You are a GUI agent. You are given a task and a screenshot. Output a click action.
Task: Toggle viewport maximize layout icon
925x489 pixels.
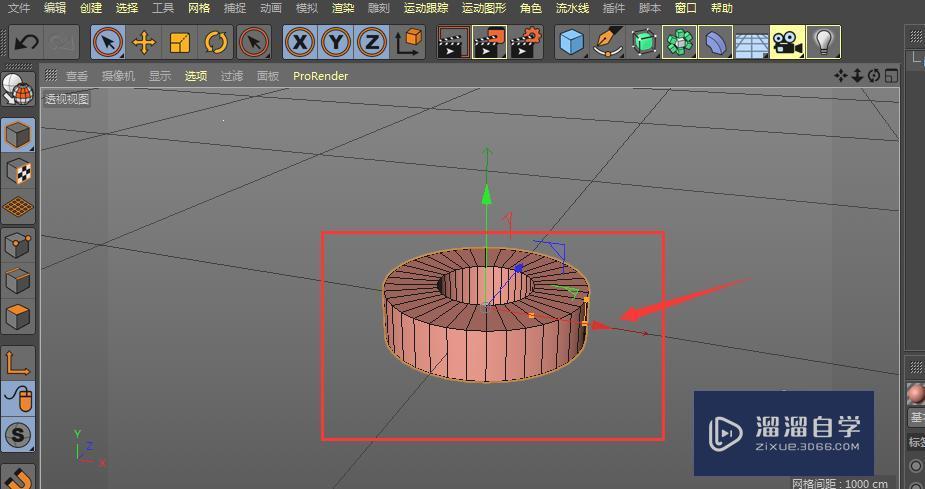[891, 76]
